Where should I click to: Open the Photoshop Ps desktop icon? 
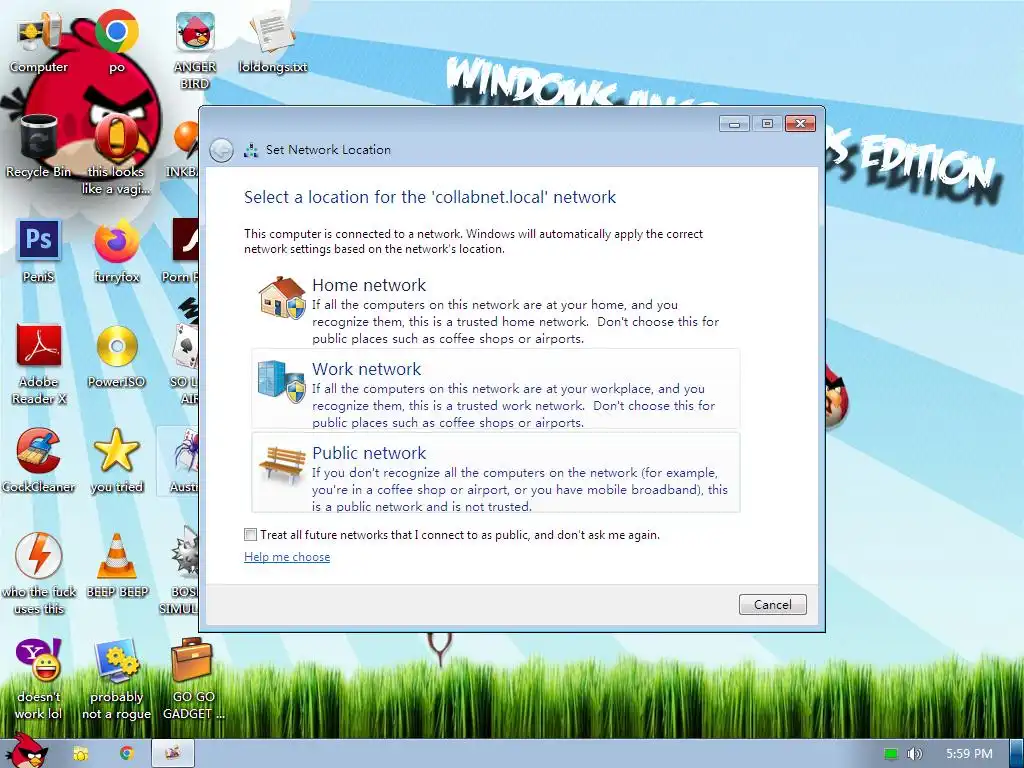pos(39,249)
